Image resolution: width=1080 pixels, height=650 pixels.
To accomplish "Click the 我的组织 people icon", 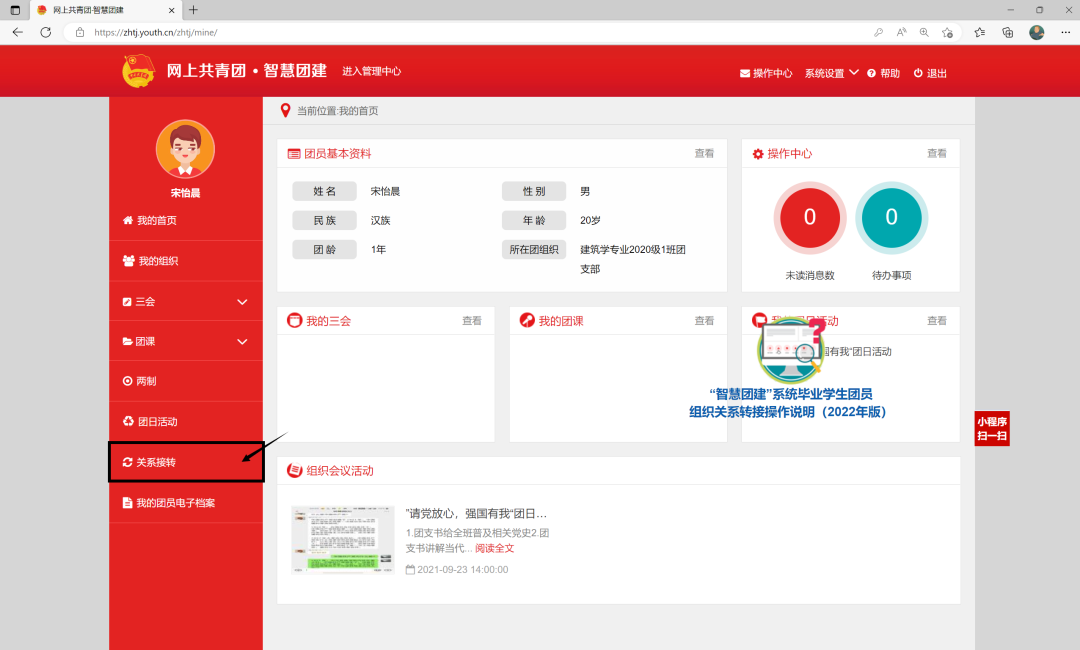I will tap(128, 261).
